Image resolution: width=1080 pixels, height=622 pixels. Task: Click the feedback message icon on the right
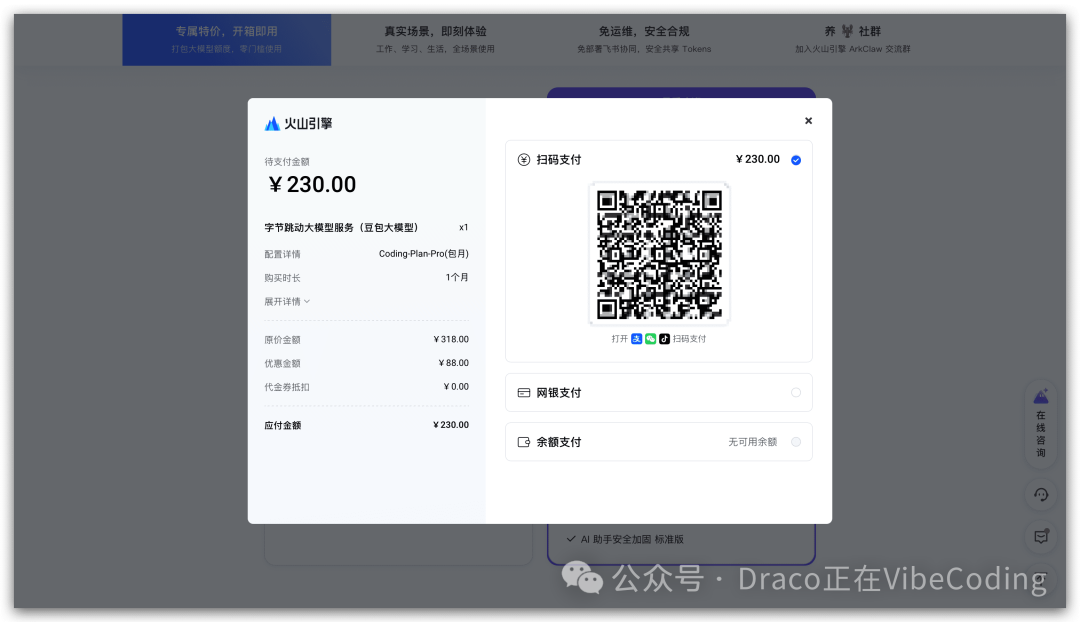click(1041, 537)
